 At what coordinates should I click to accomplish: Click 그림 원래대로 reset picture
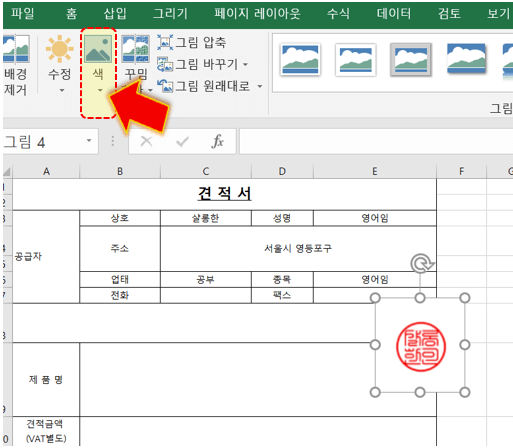205,86
